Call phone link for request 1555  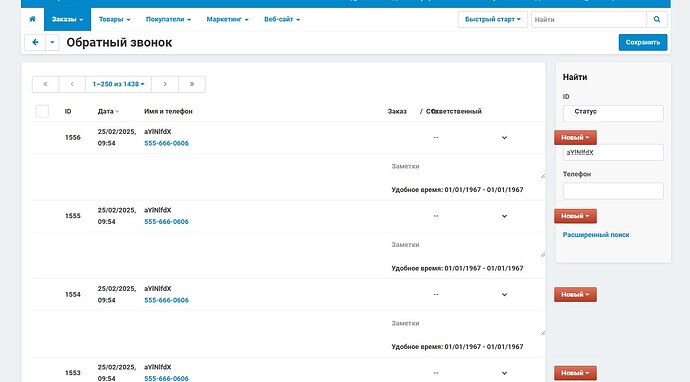(x=166, y=221)
